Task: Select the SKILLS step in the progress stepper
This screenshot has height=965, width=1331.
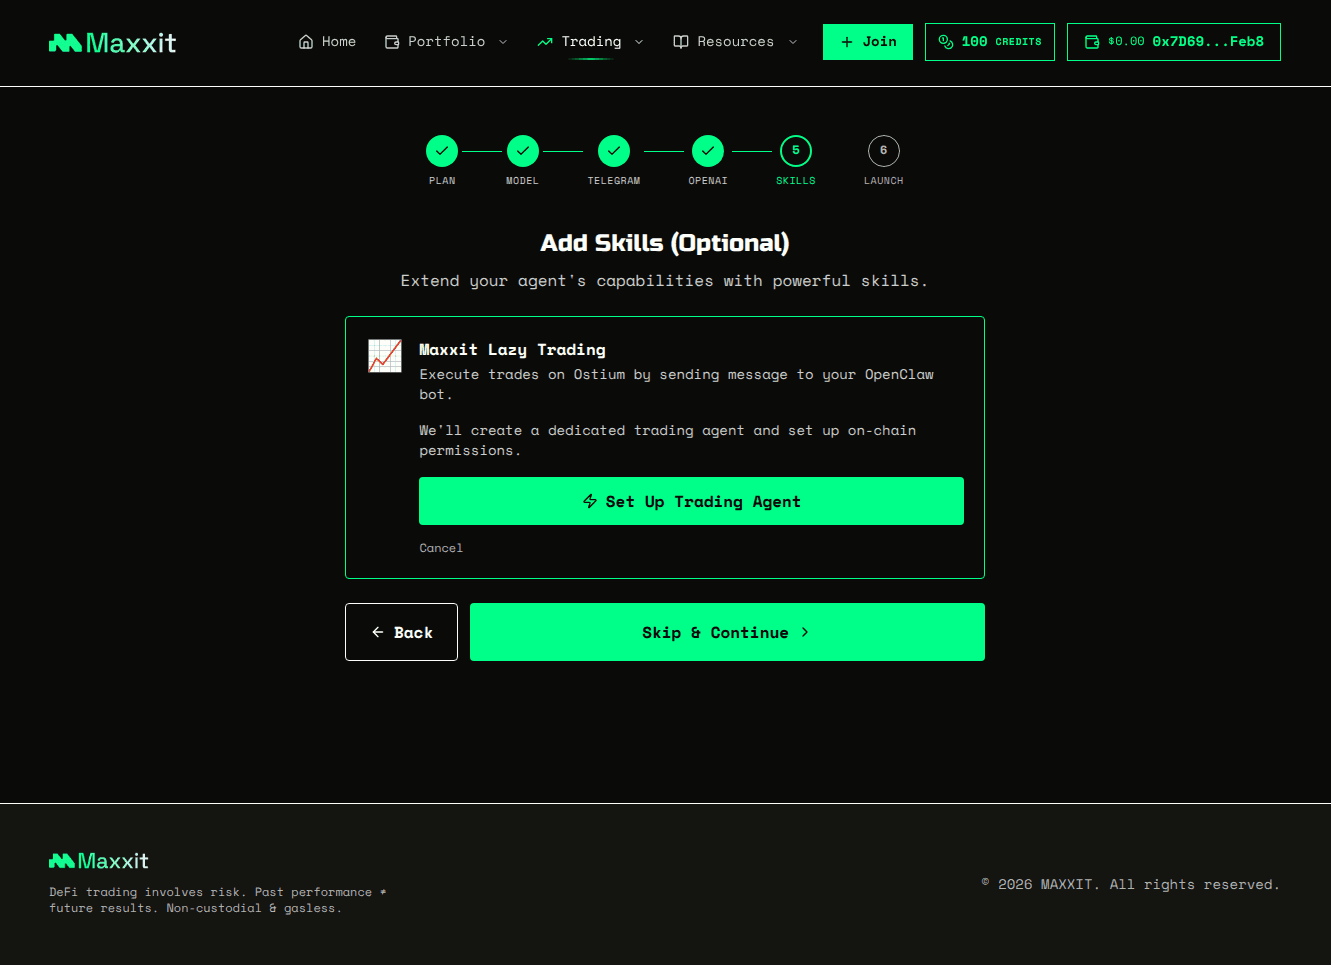Action: [795, 151]
